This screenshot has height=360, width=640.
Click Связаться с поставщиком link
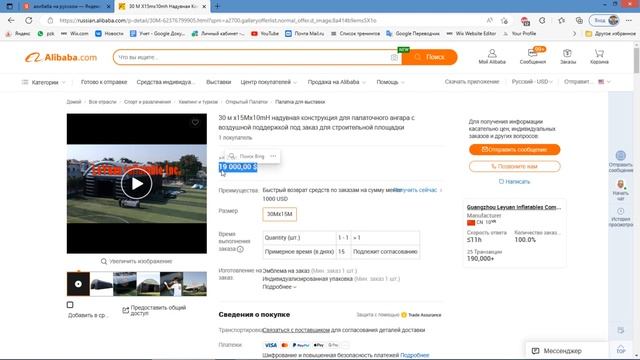click(x=296, y=330)
